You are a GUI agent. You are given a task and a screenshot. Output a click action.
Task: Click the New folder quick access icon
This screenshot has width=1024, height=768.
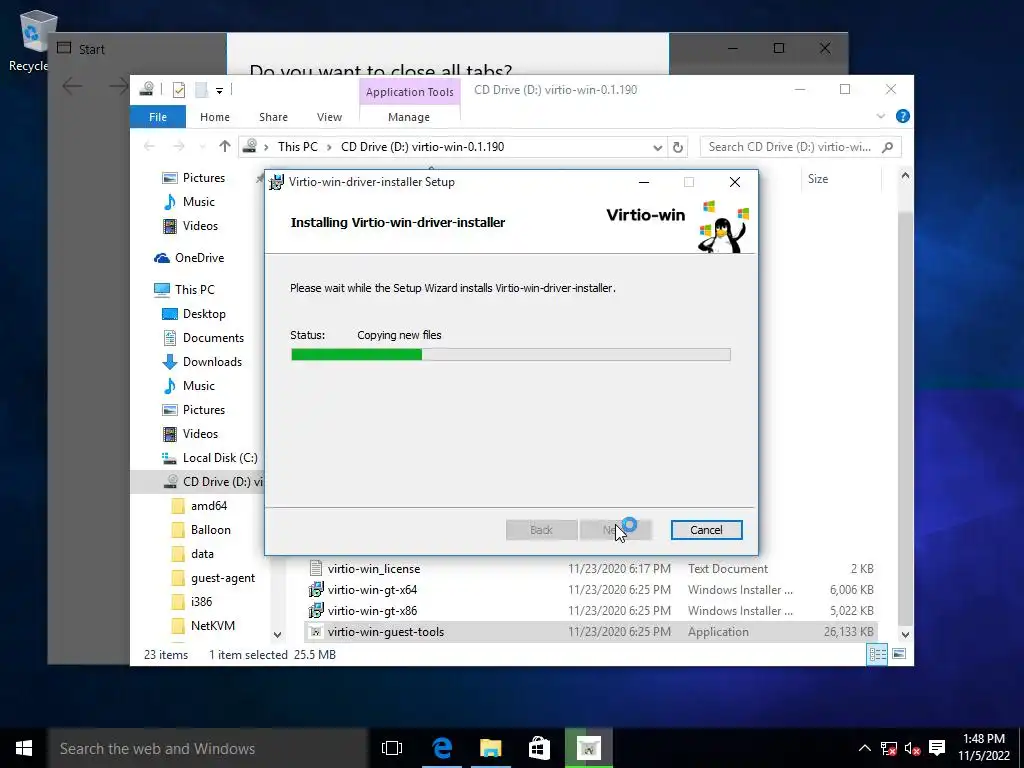[201, 90]
